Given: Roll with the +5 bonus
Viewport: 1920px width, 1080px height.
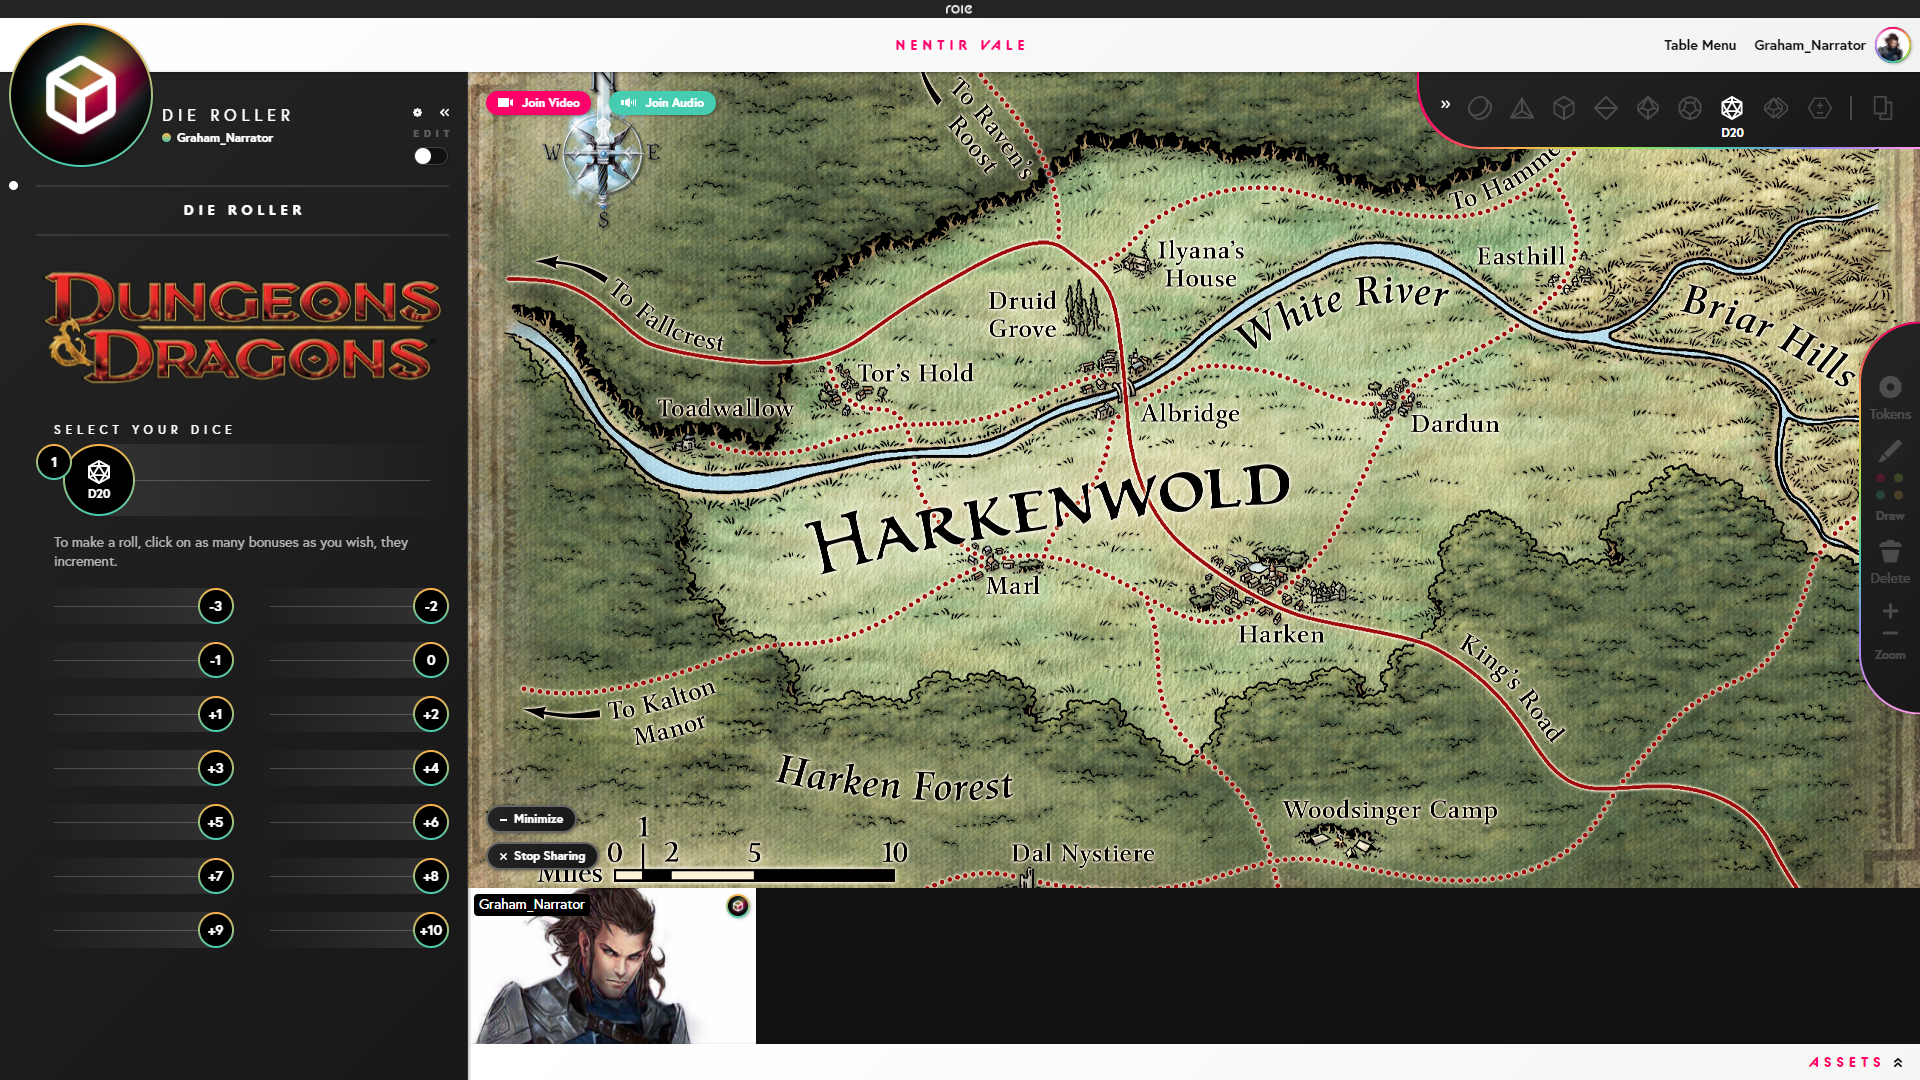Looking at the screenshot, I should click(x=215, y=822).
